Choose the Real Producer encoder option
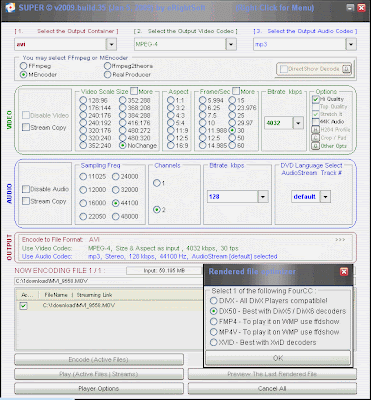This screenshot has width=371, height=400. tap(107, 75)
